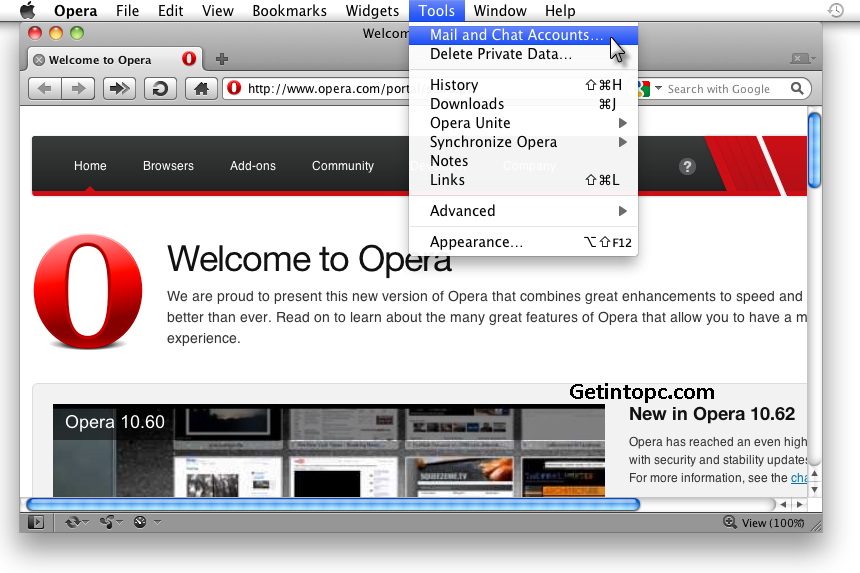The width and height of the screenshot is (860, 573).
Task: Expand the Opera Unite submenu
Action: click(x=523, y=123)
